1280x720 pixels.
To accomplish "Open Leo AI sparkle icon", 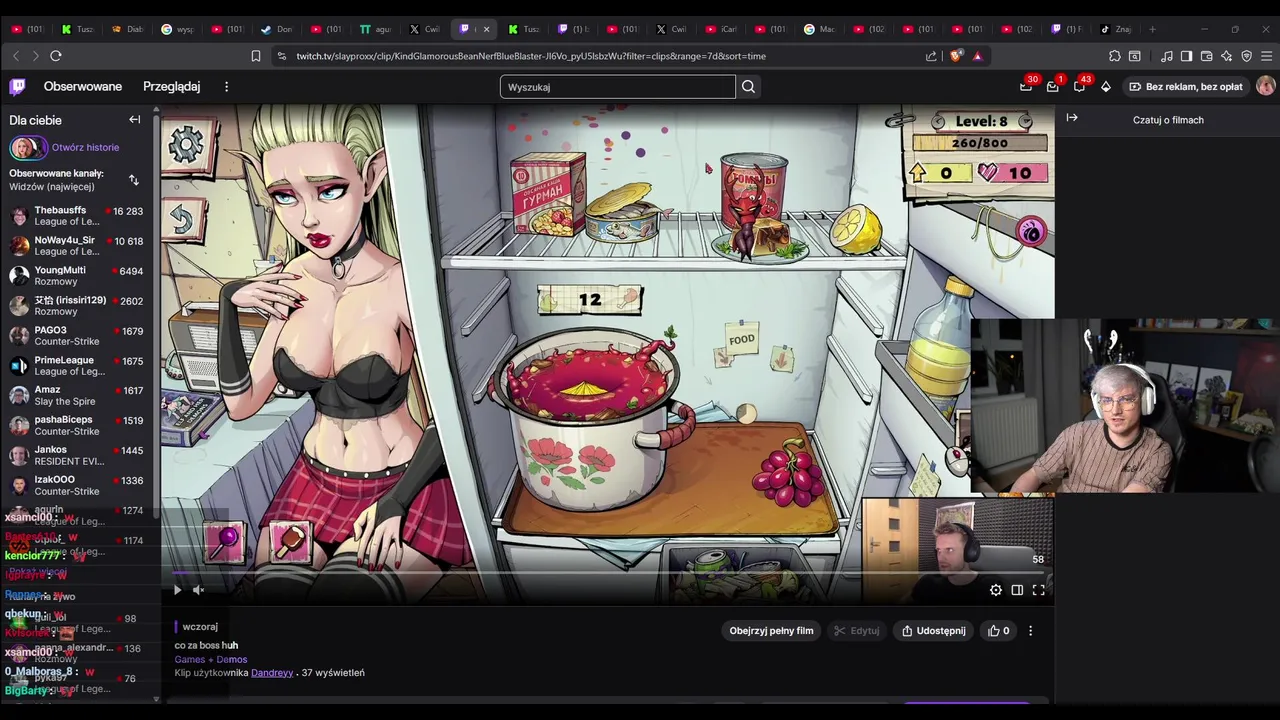I will [x=1226, y=56].
